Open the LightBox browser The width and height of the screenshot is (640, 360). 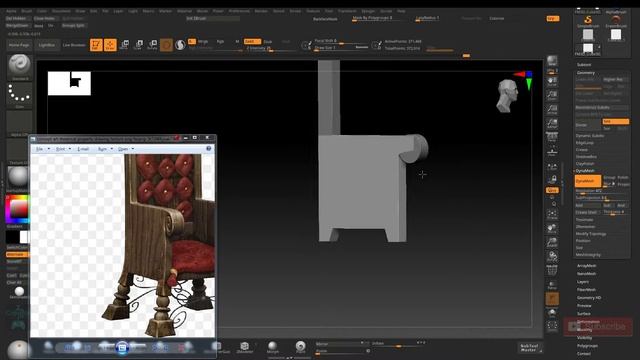pos(47,45)
